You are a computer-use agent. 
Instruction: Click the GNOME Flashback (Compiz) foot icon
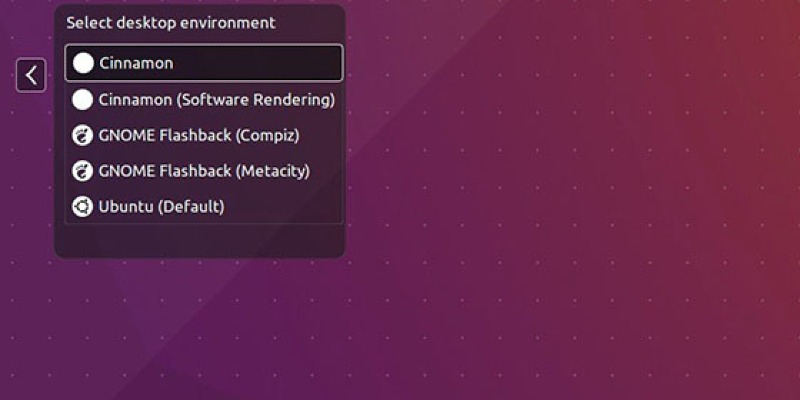click(x=83, y=135)
